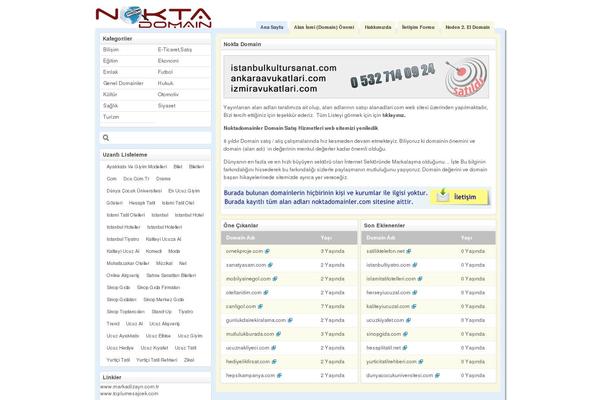Click the link icon beside sinopgida.com

[x=405, y=334]
